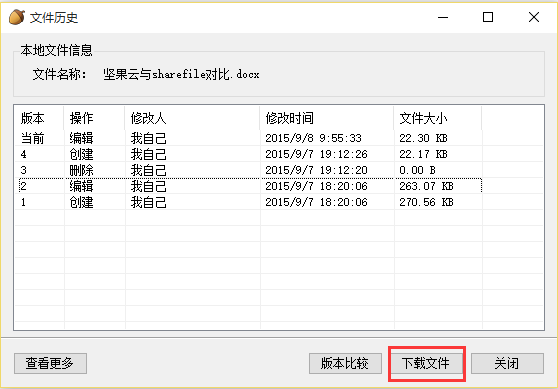
Task: Click the 修改时间 column header
Action: (327, 118)
